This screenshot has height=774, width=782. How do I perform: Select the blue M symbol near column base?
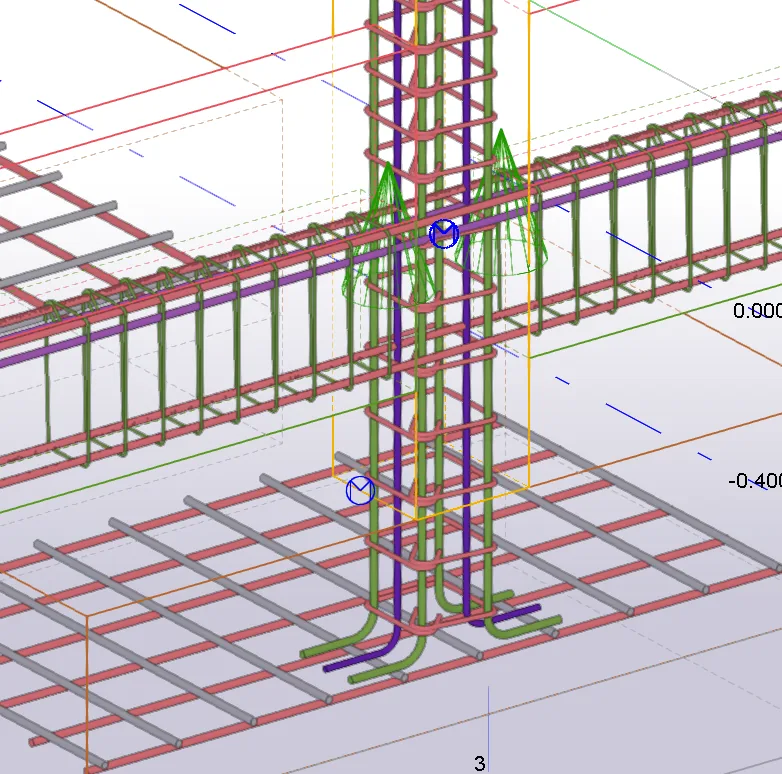pyautogui.click(x=360, y=490)
